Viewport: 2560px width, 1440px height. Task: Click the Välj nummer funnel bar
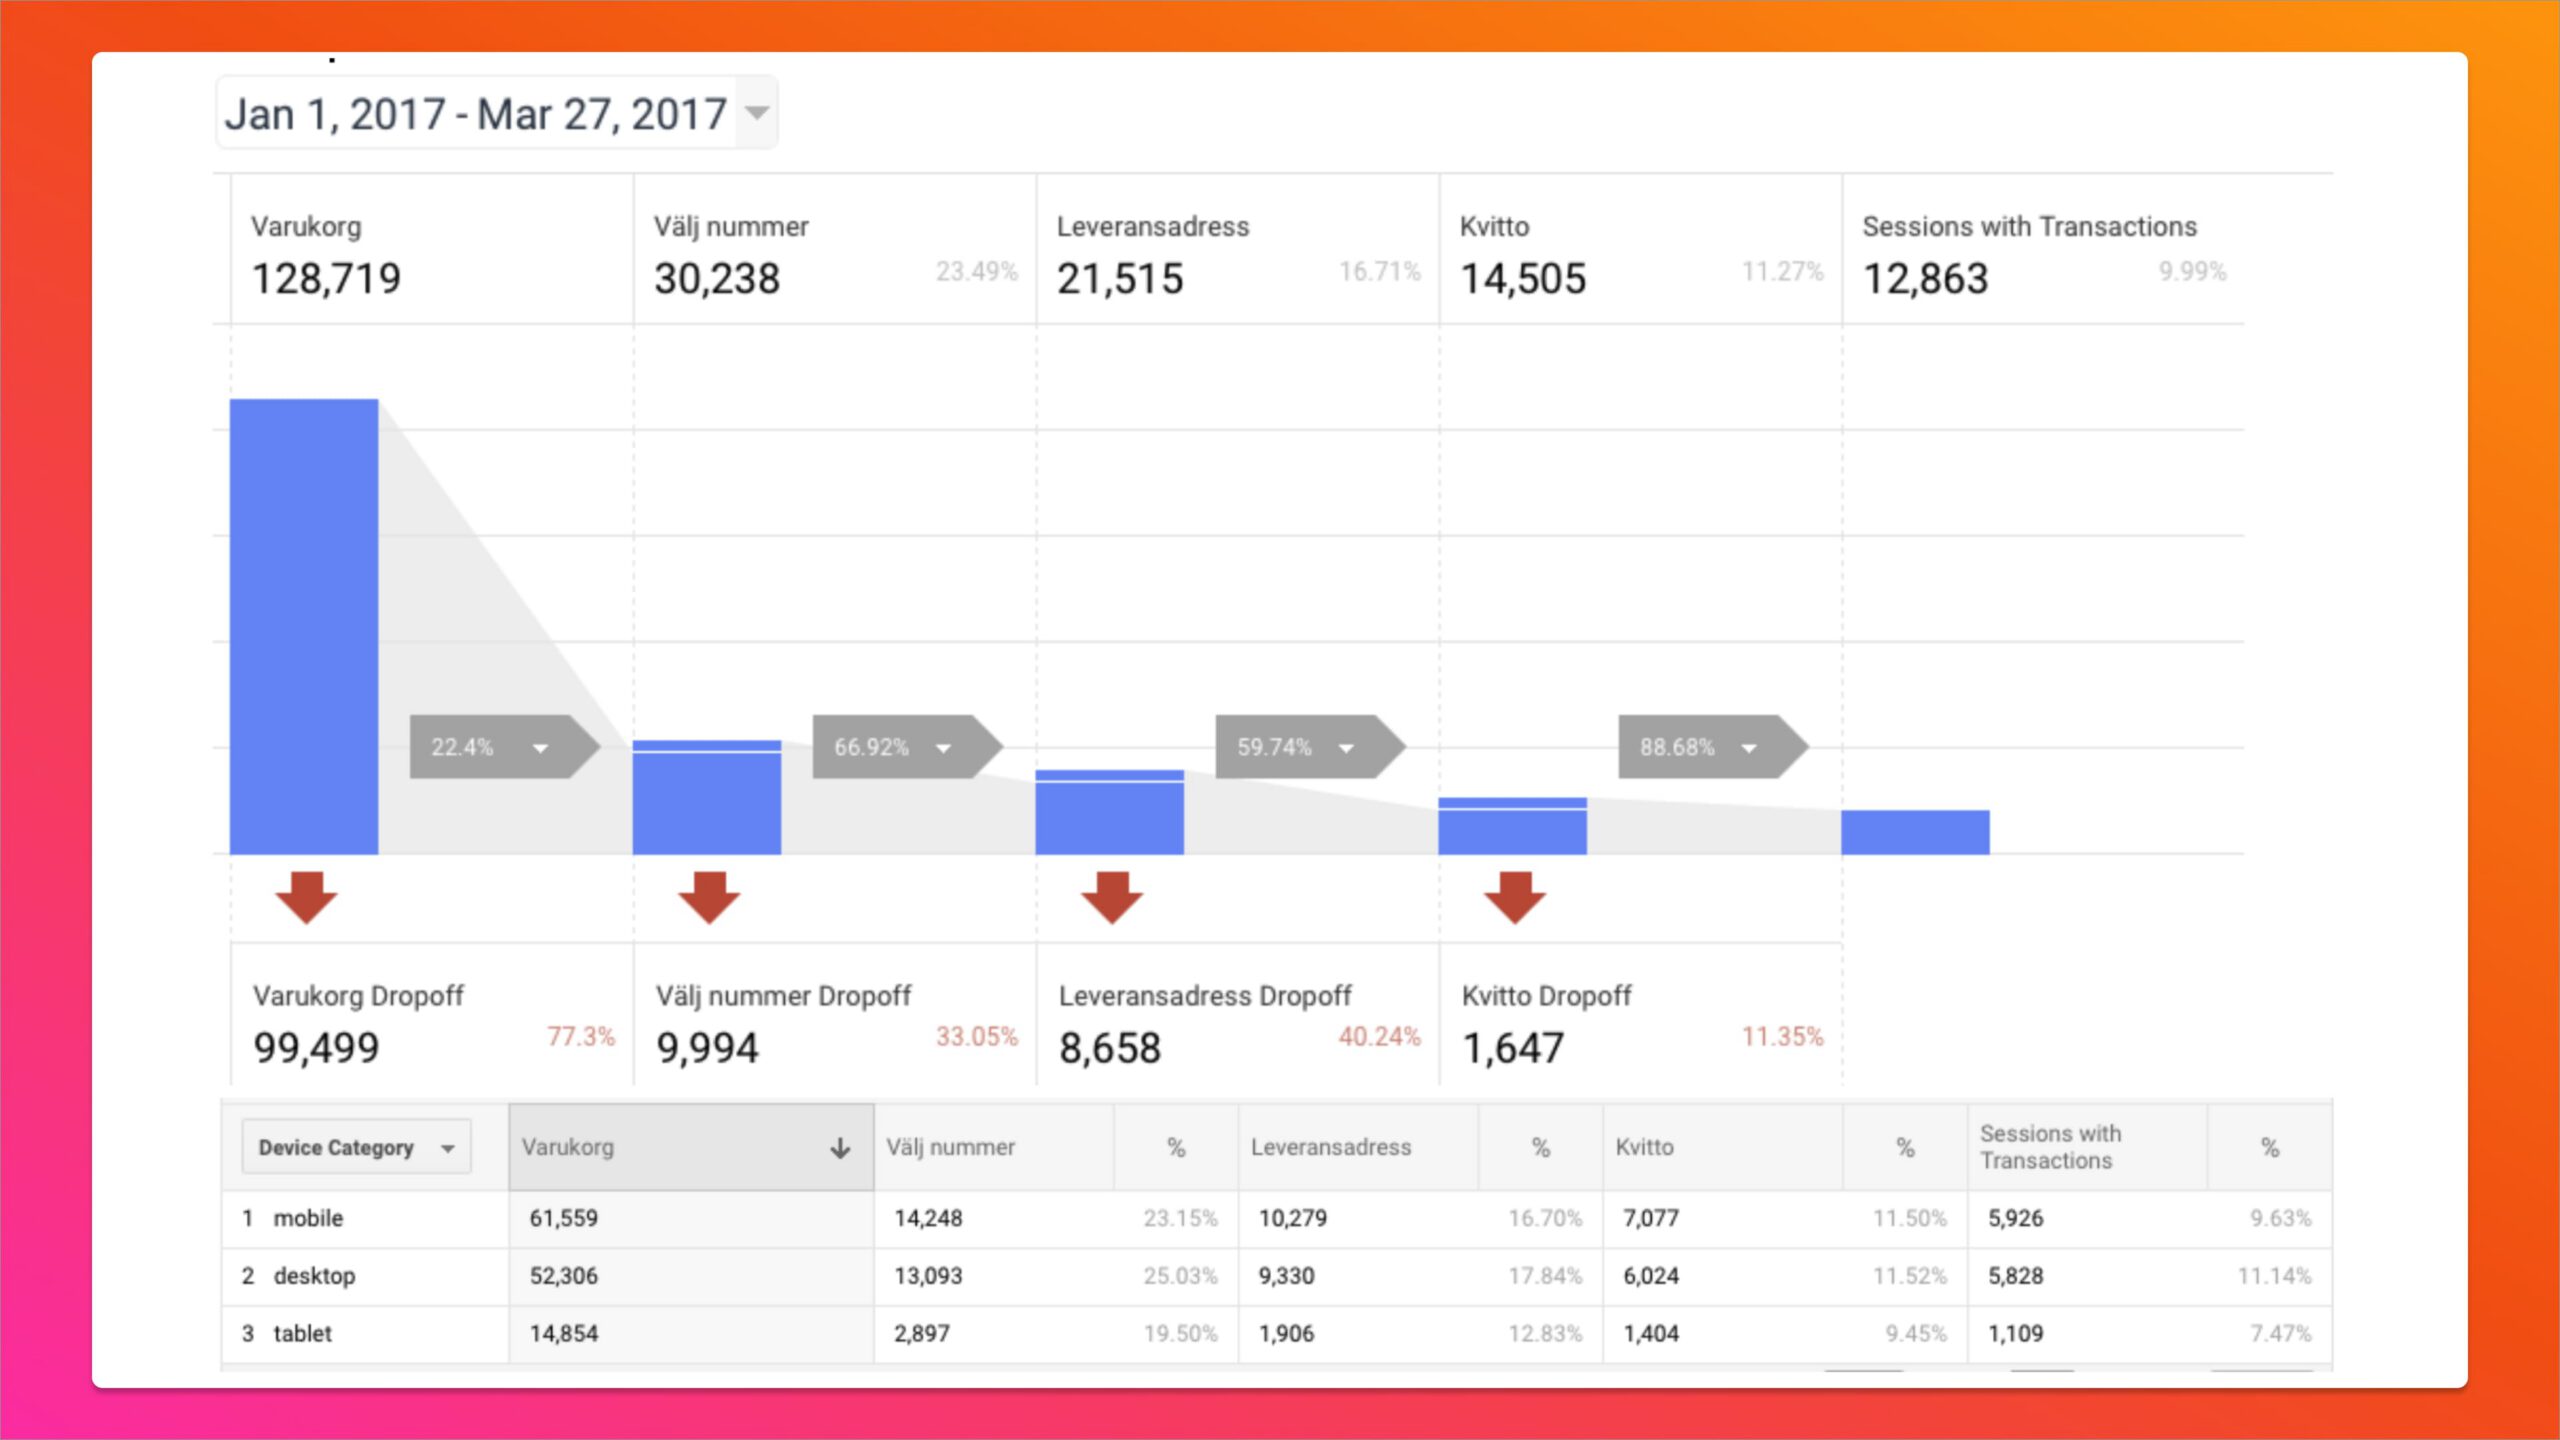(707, 798)
